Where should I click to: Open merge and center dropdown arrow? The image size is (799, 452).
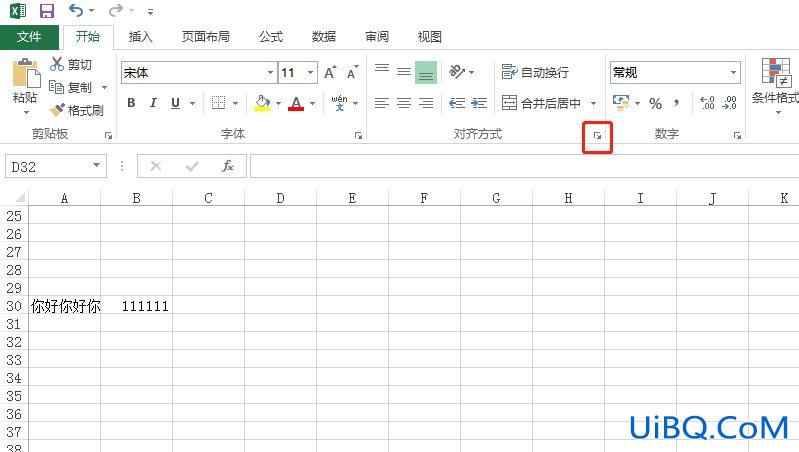(x=593, y=103)
